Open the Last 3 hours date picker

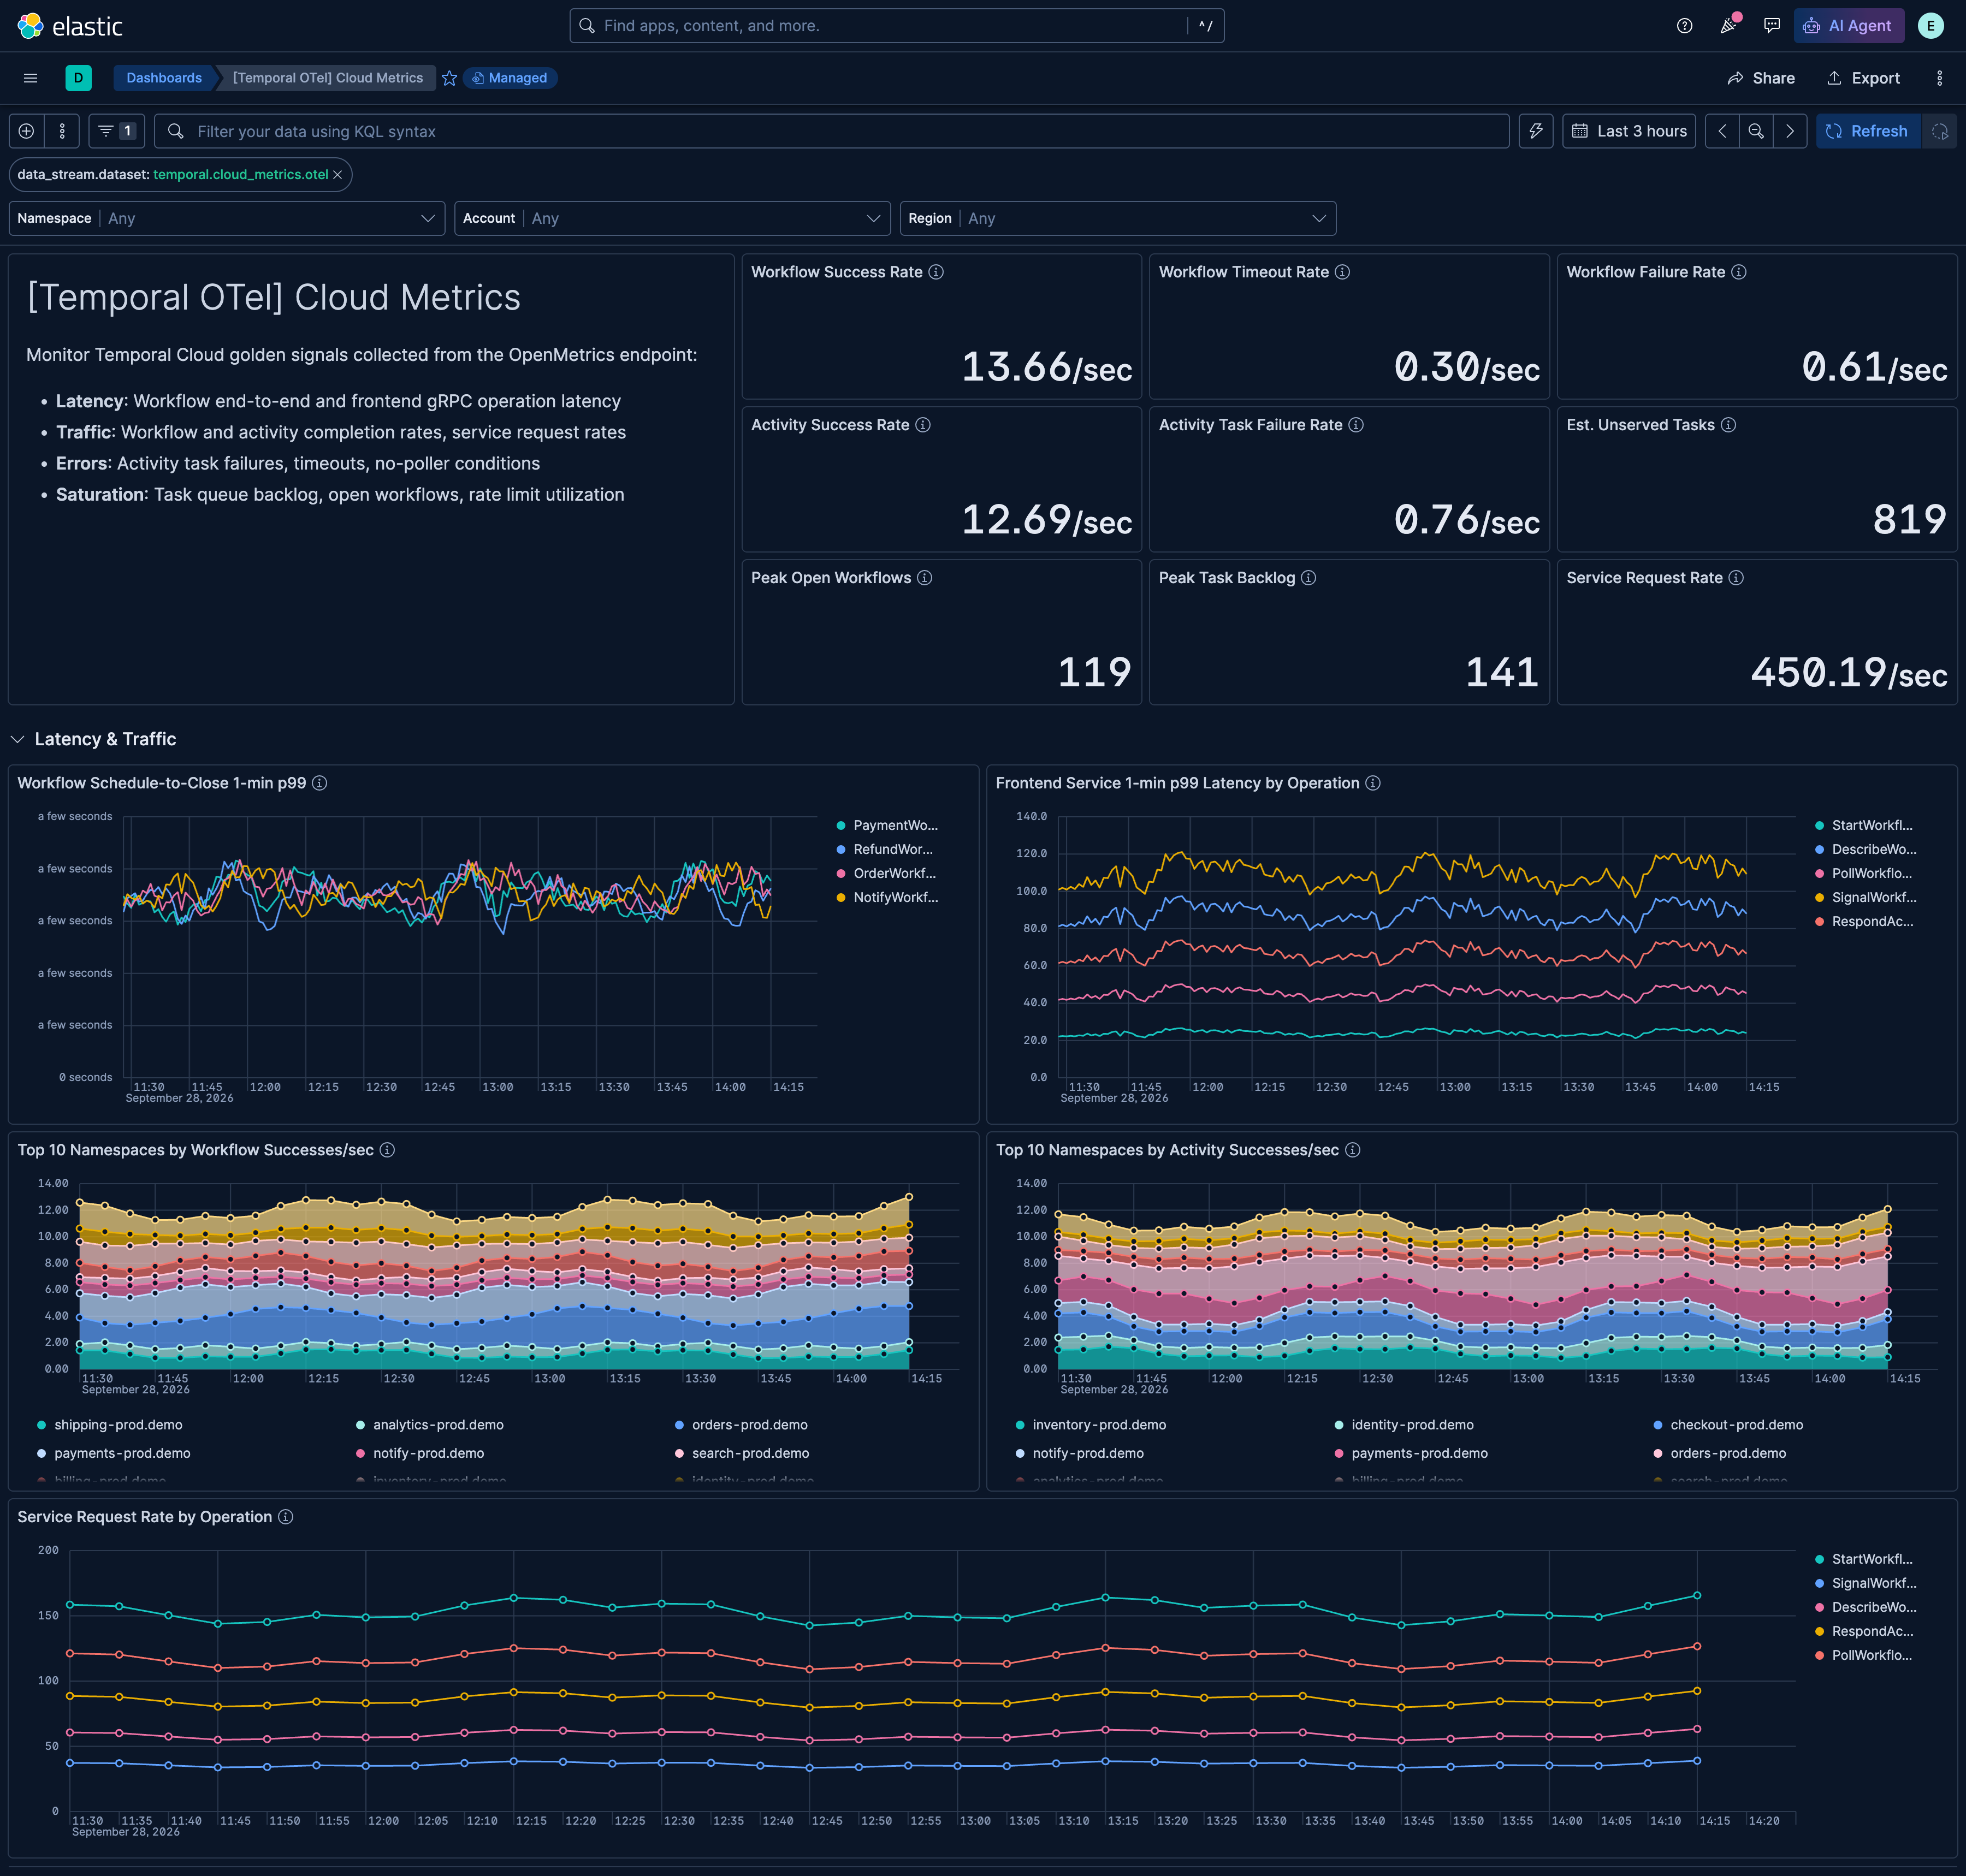(1629, 131)
